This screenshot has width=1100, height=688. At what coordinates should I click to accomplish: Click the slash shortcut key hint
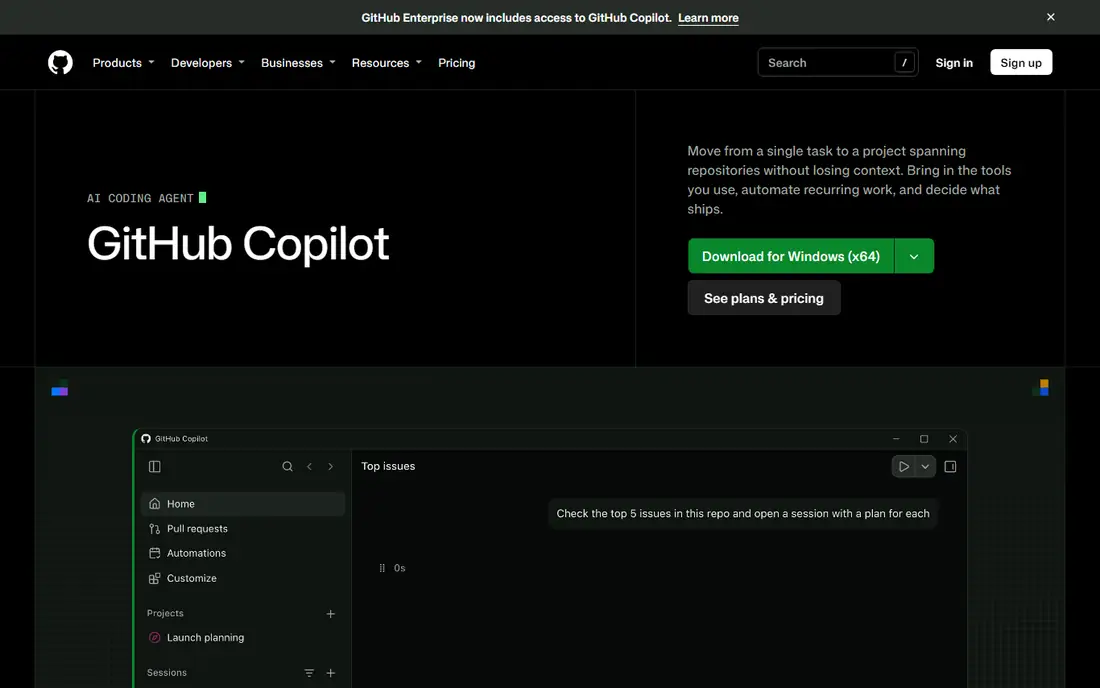coord(904,62)
